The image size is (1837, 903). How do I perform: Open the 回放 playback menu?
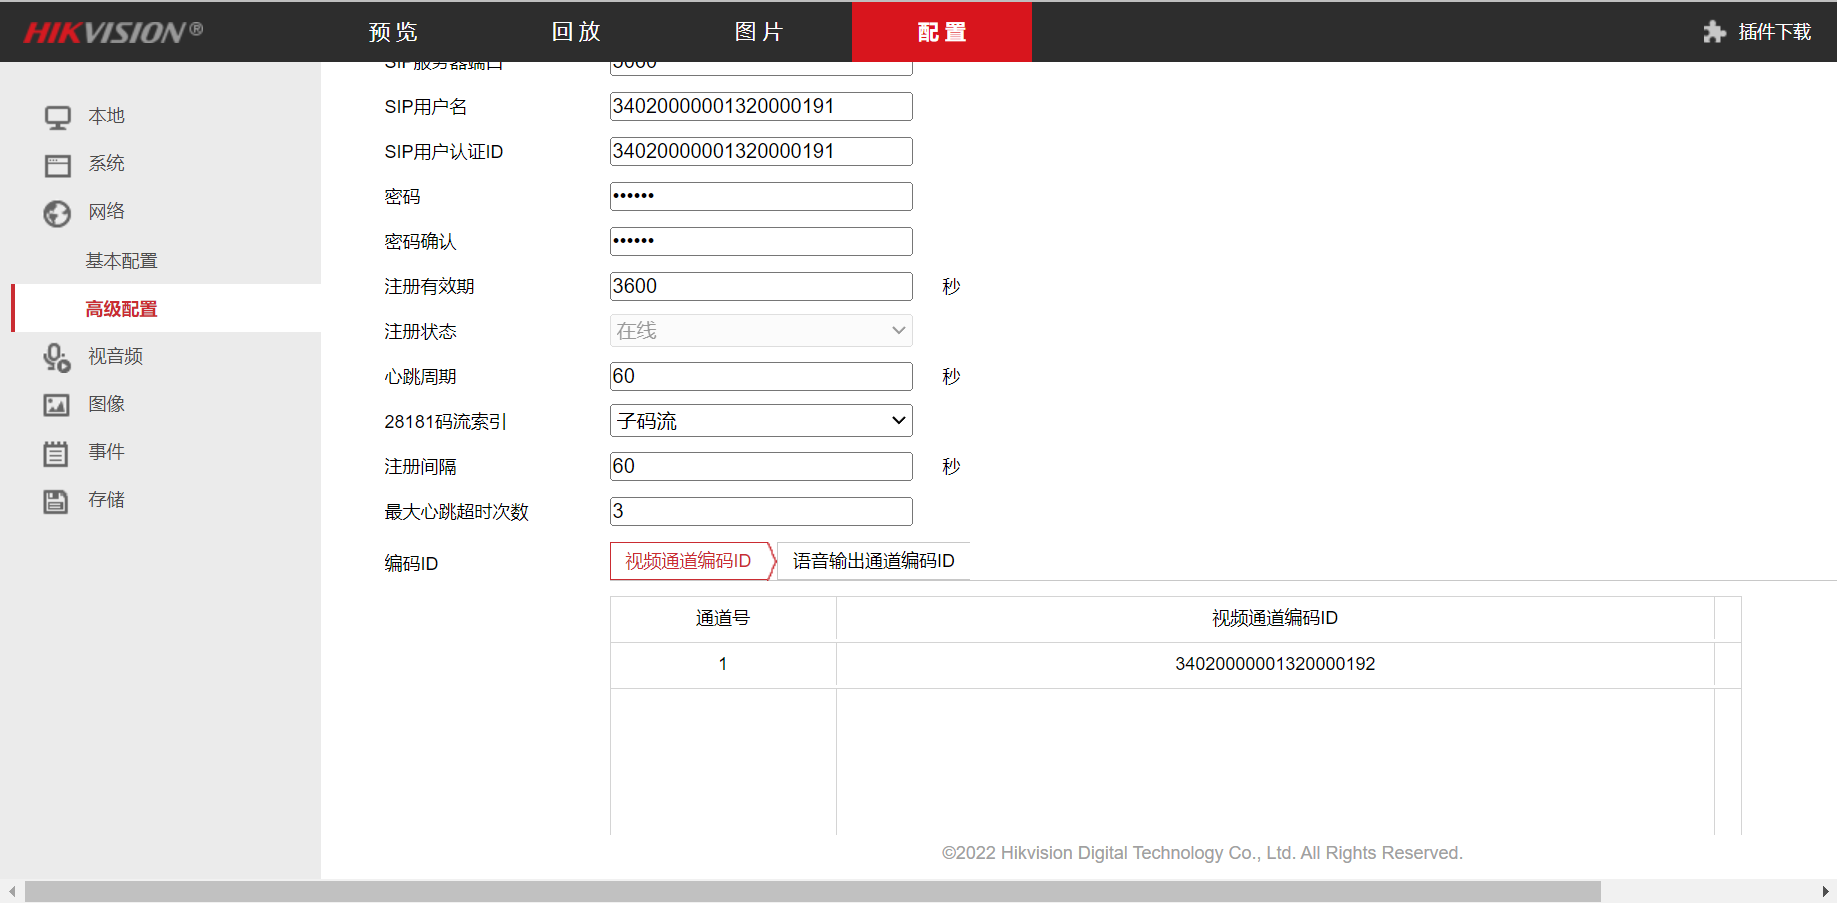pyautogui.click(x=575, y=31)
